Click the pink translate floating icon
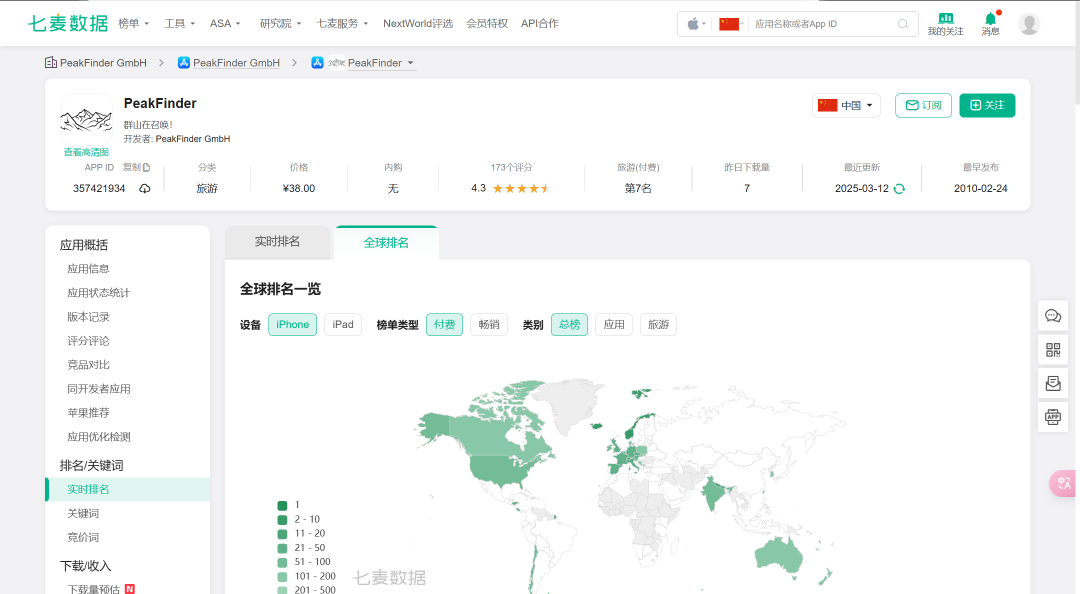Image resolution: width=1080 pixels, height=594 pixels. [x=1063, y=483]
